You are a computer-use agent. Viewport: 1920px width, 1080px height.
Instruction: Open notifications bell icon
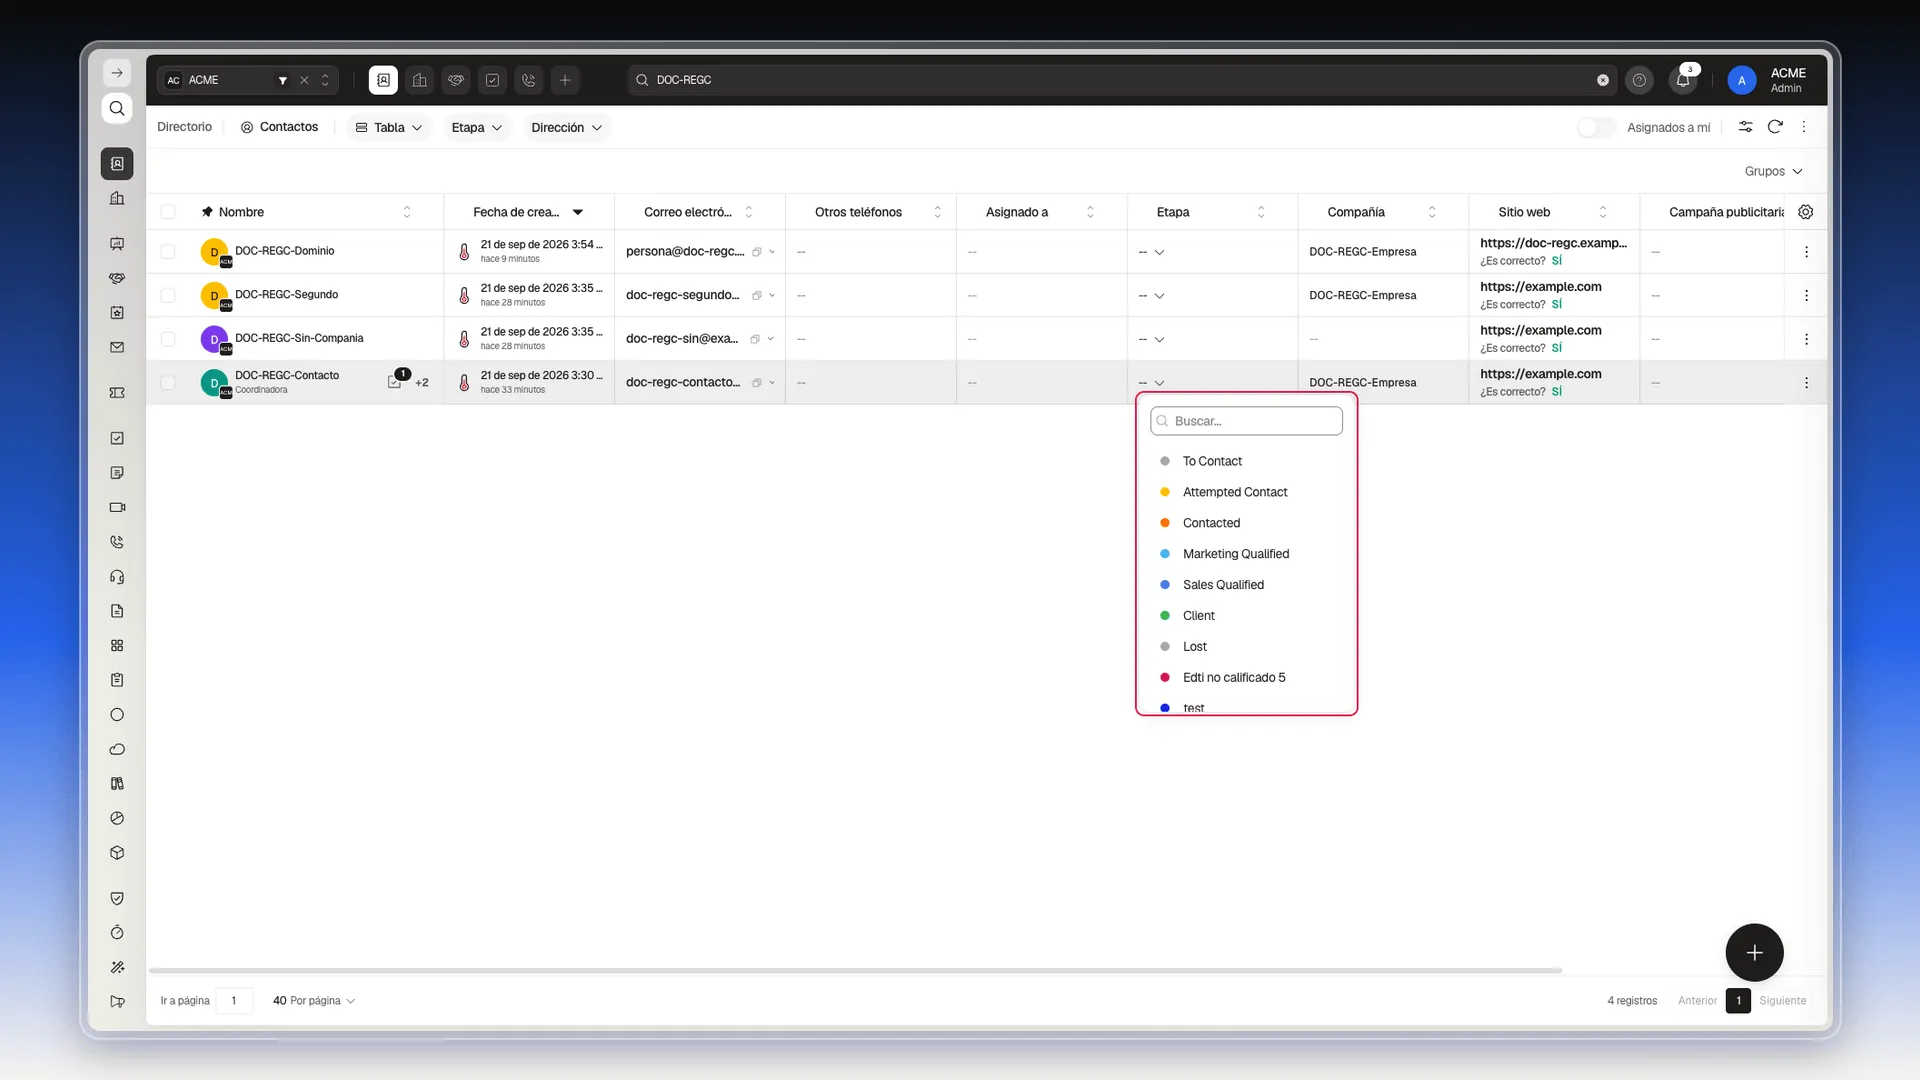(x=1683, y=80)
